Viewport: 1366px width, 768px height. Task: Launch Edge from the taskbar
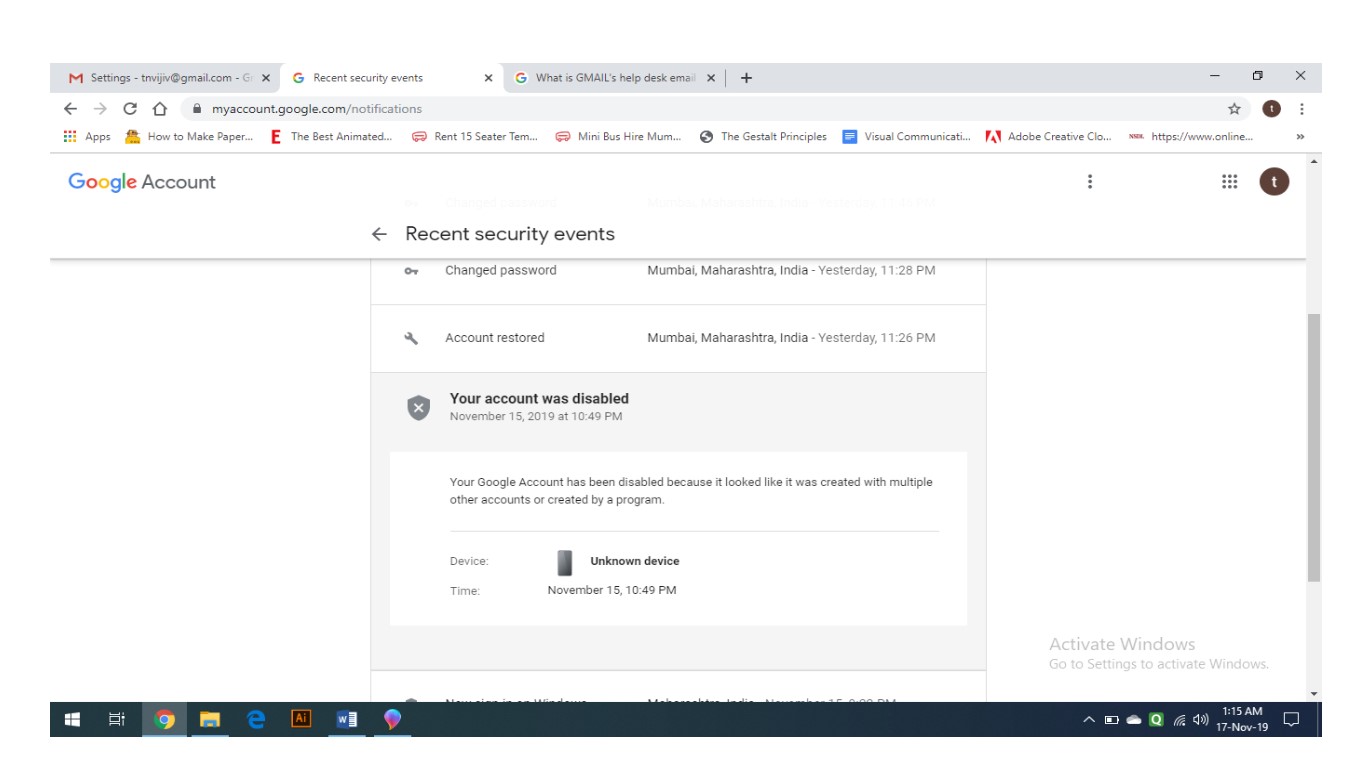(256, 719)
